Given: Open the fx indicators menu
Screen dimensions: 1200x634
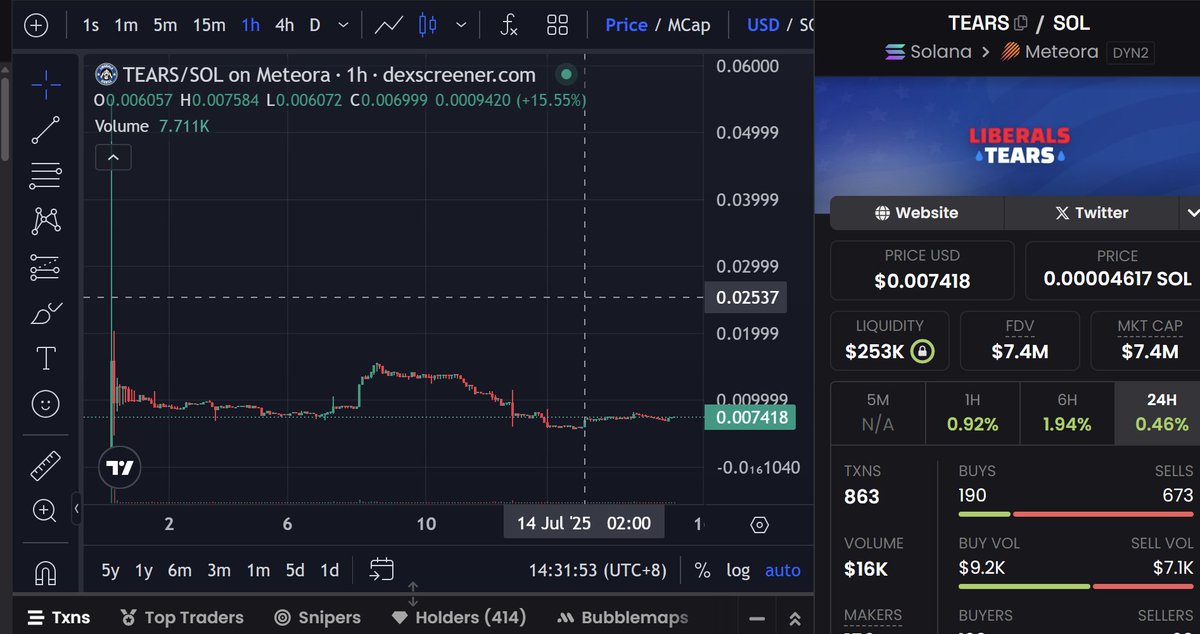Looking at the screenshot, I should coord(509,25).
